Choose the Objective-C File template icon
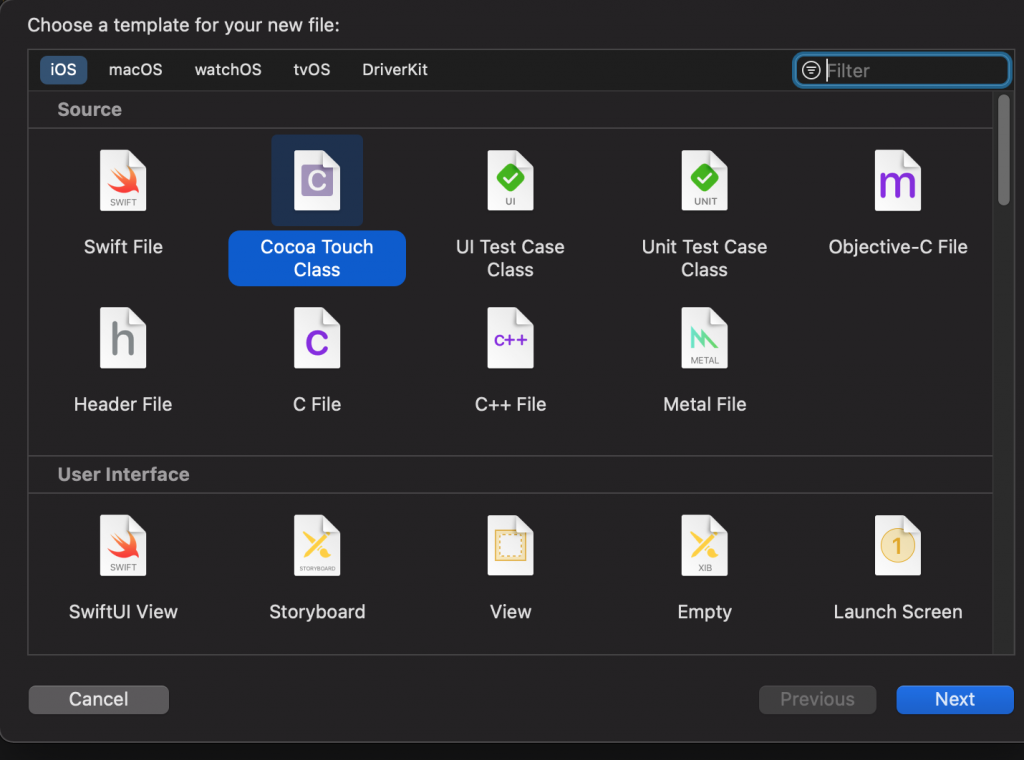The height and width of the screenshot is (760, 1024). [897, 181]
